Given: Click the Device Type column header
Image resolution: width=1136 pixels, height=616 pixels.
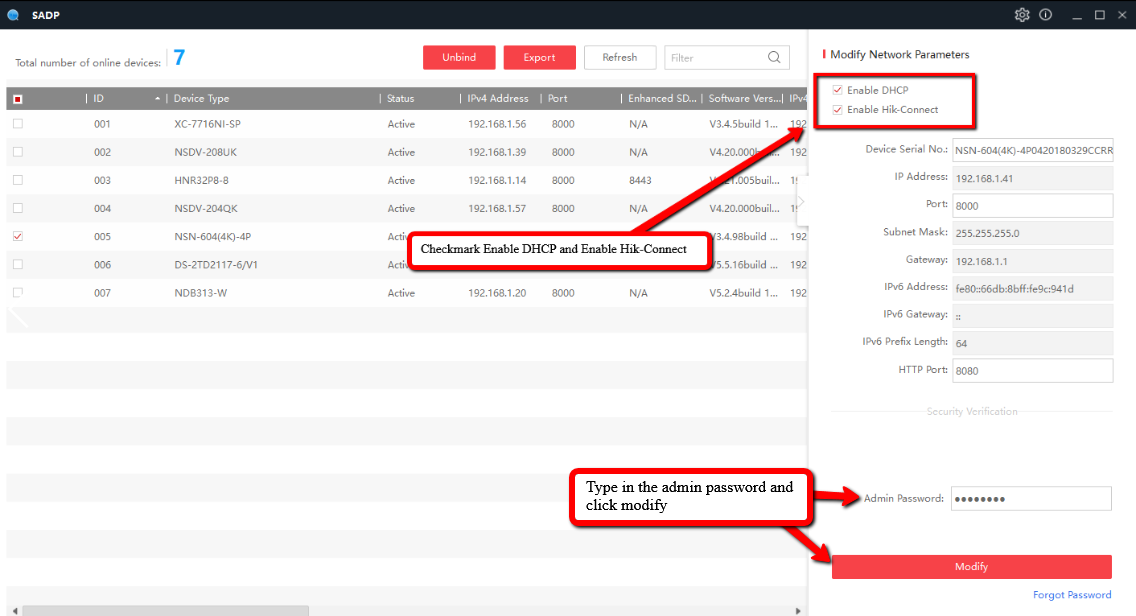Looking at the screenshot, I should pyautogui.click(x=201, y=99).
